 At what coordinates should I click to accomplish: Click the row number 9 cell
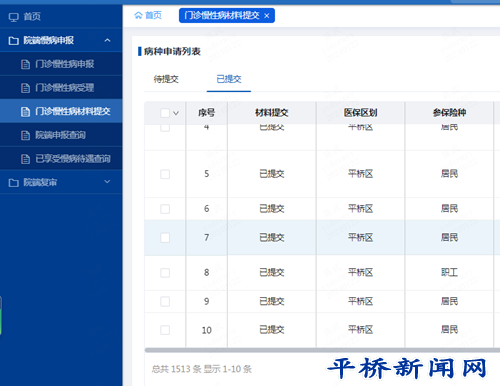point(206,301)
